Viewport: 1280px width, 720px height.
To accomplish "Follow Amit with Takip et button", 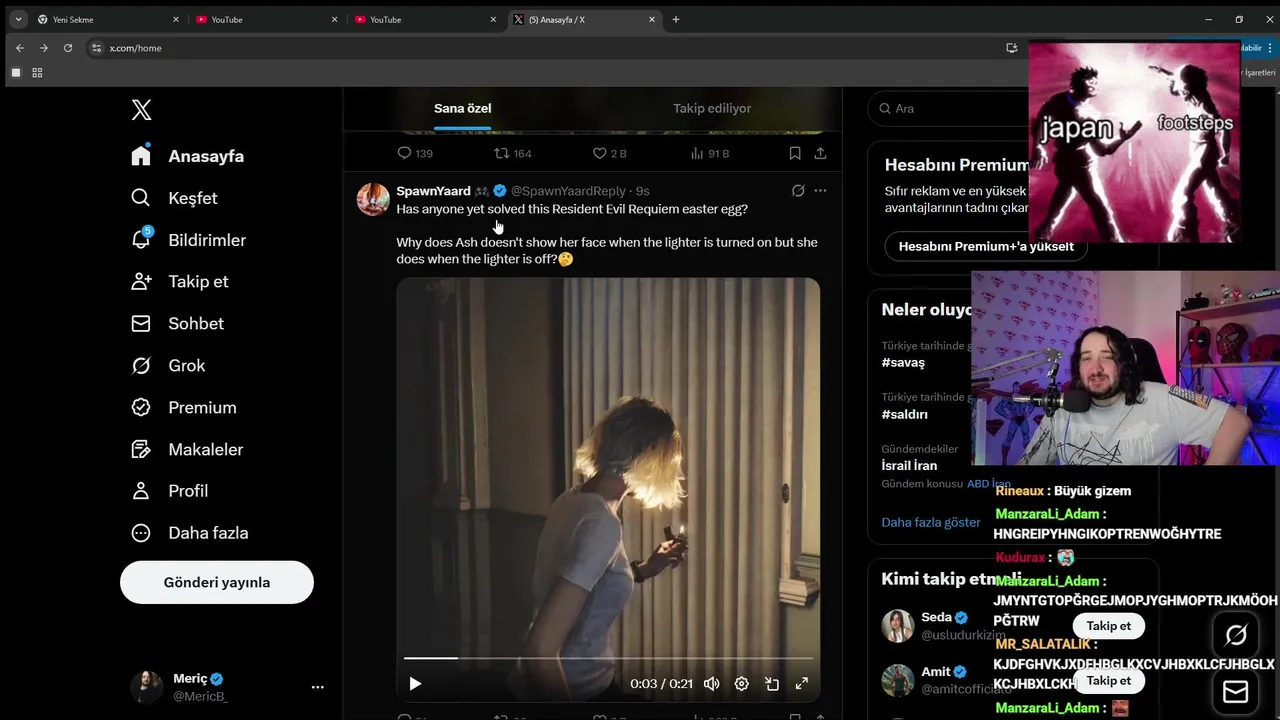I will [1109, 680].
